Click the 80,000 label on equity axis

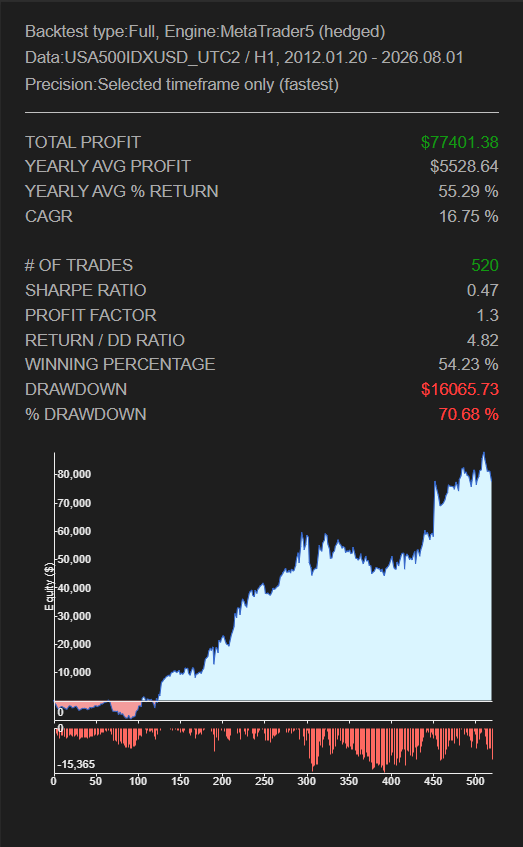73,474
